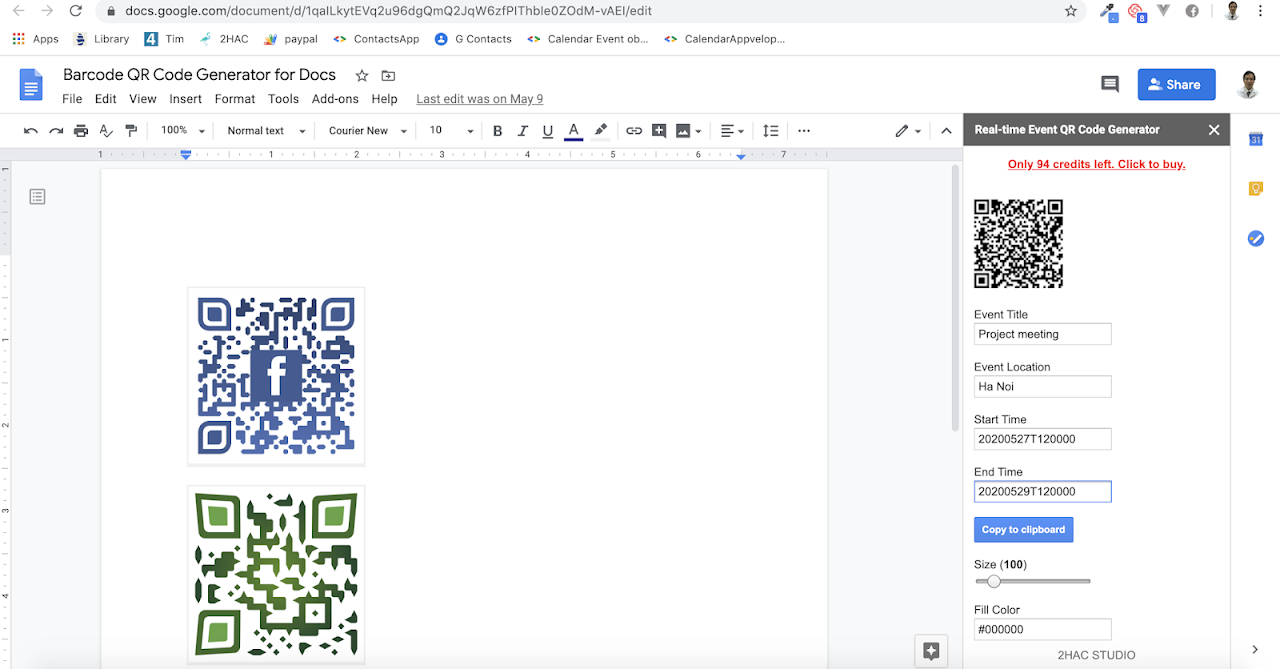Viewport: 1280px width, 669px height.
Task: Click the Explore button at bottom
Action: tap(931, 651)
